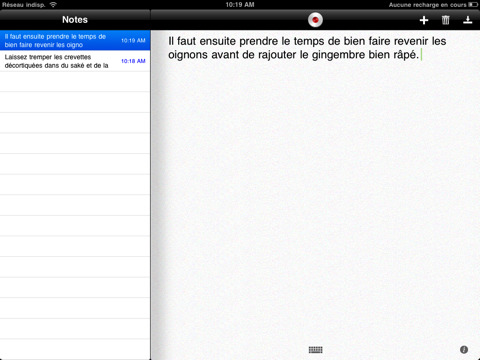480x360 pixels.
Task: Tap "Aucune recharge en cours" status text
Action: click(428, 5)
